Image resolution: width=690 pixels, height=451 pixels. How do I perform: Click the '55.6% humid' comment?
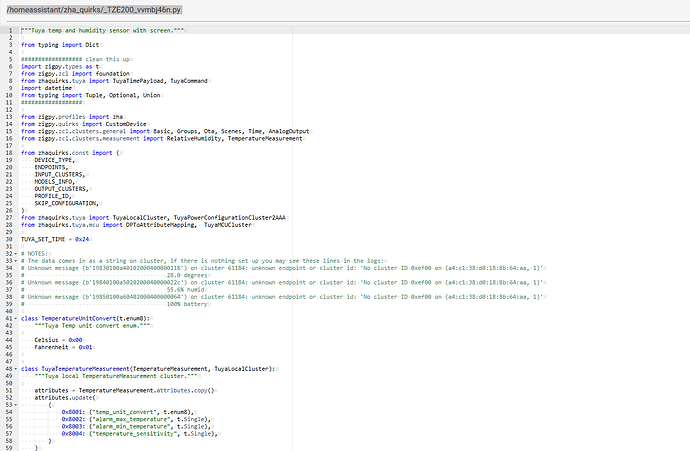185,290
